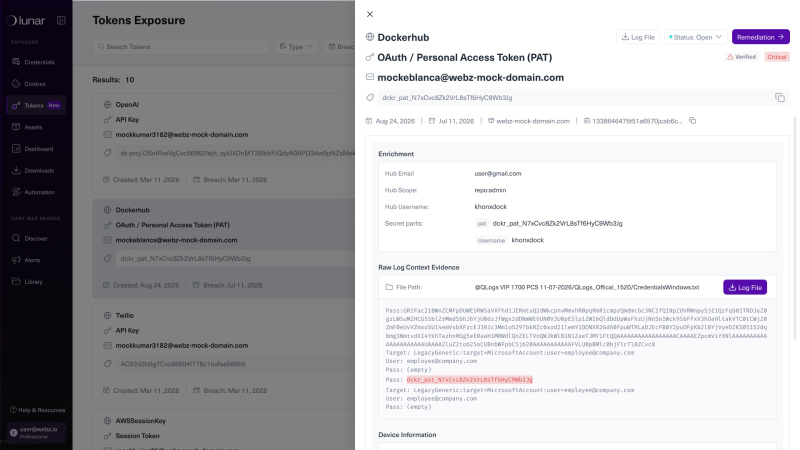Open Cookies in the sidebar
This screenshot has width=800, height=450.
coord(36,84)
